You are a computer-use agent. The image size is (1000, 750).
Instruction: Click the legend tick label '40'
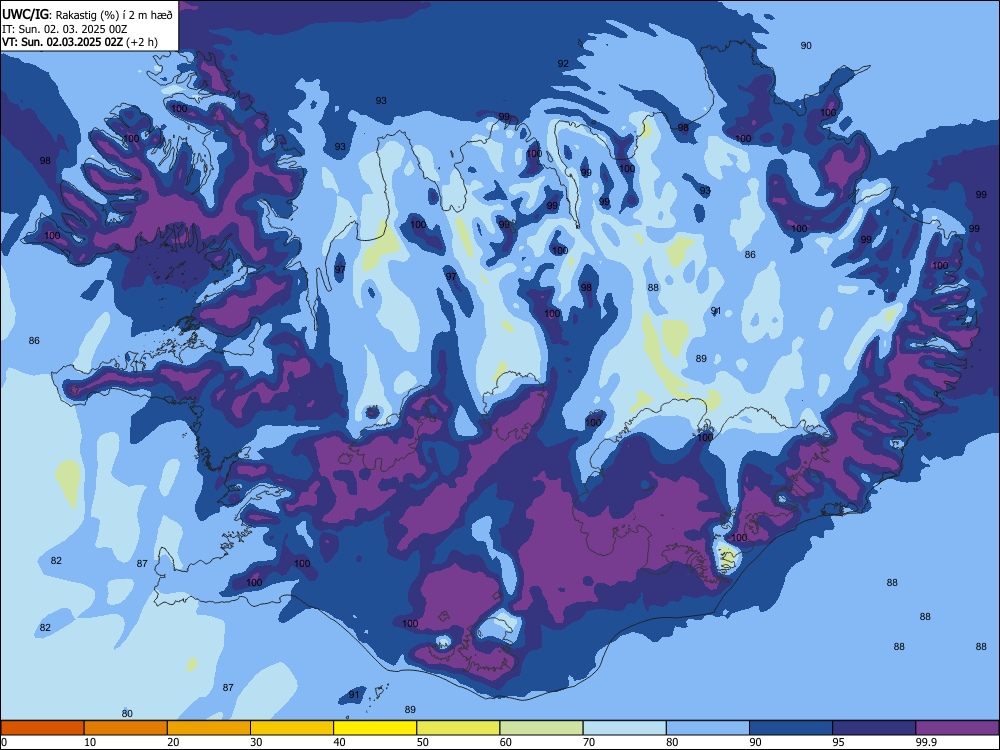pos(340,742)
